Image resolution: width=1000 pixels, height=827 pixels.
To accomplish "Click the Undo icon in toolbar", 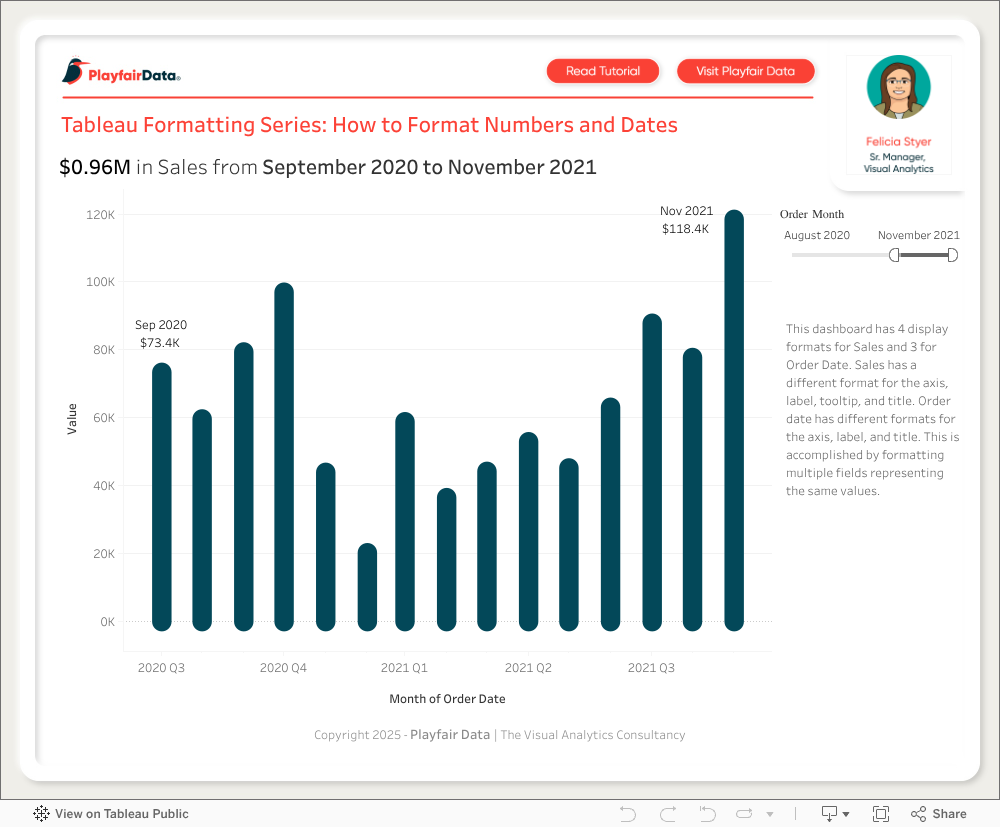I will click(x=628, y=813).
